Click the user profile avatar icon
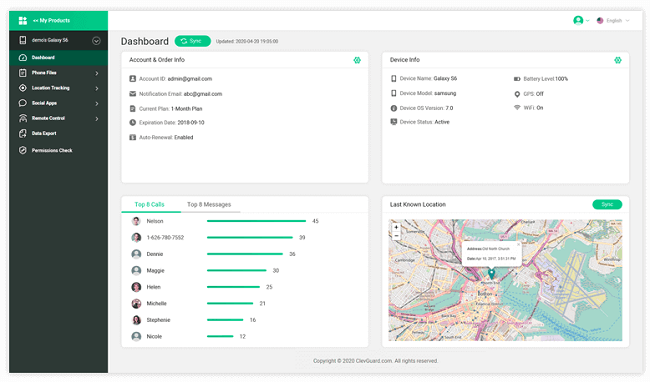The height and width of the screenshot is (382, 650). tap(578, 20)
